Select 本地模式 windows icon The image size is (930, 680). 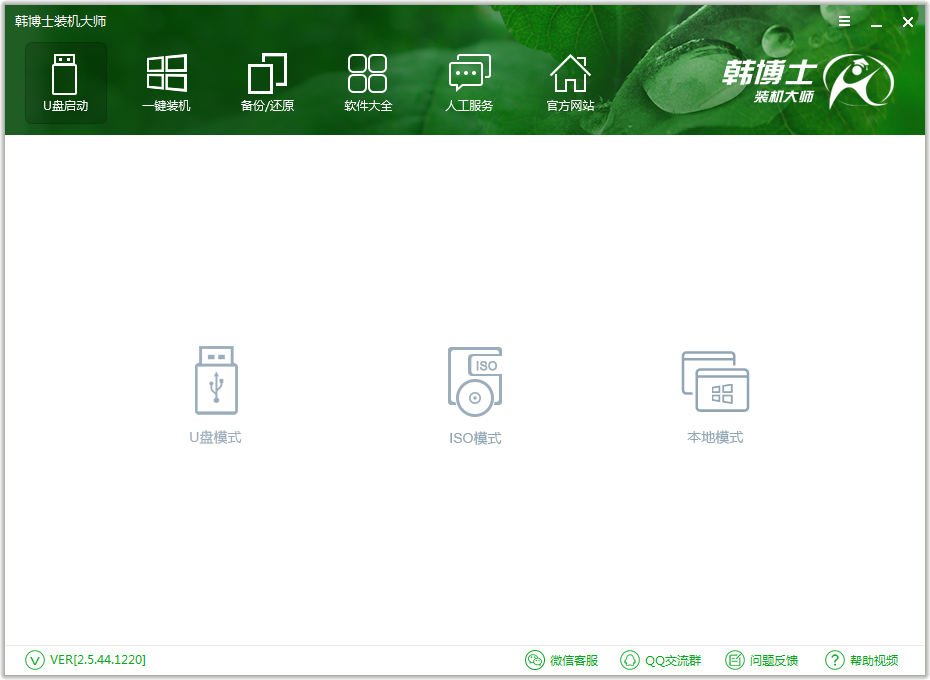(715, 382)
